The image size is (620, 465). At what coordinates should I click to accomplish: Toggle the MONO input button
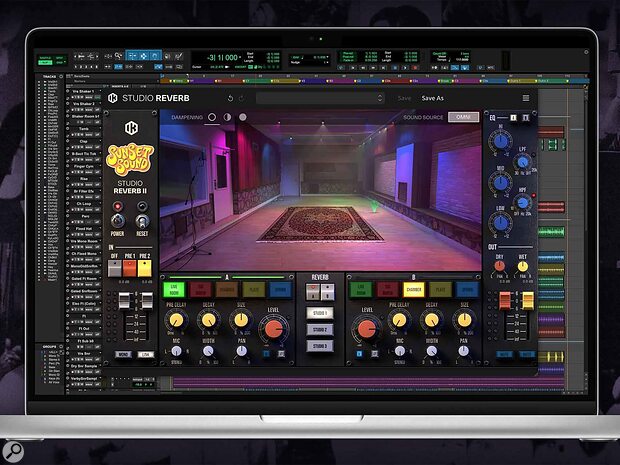123,354
